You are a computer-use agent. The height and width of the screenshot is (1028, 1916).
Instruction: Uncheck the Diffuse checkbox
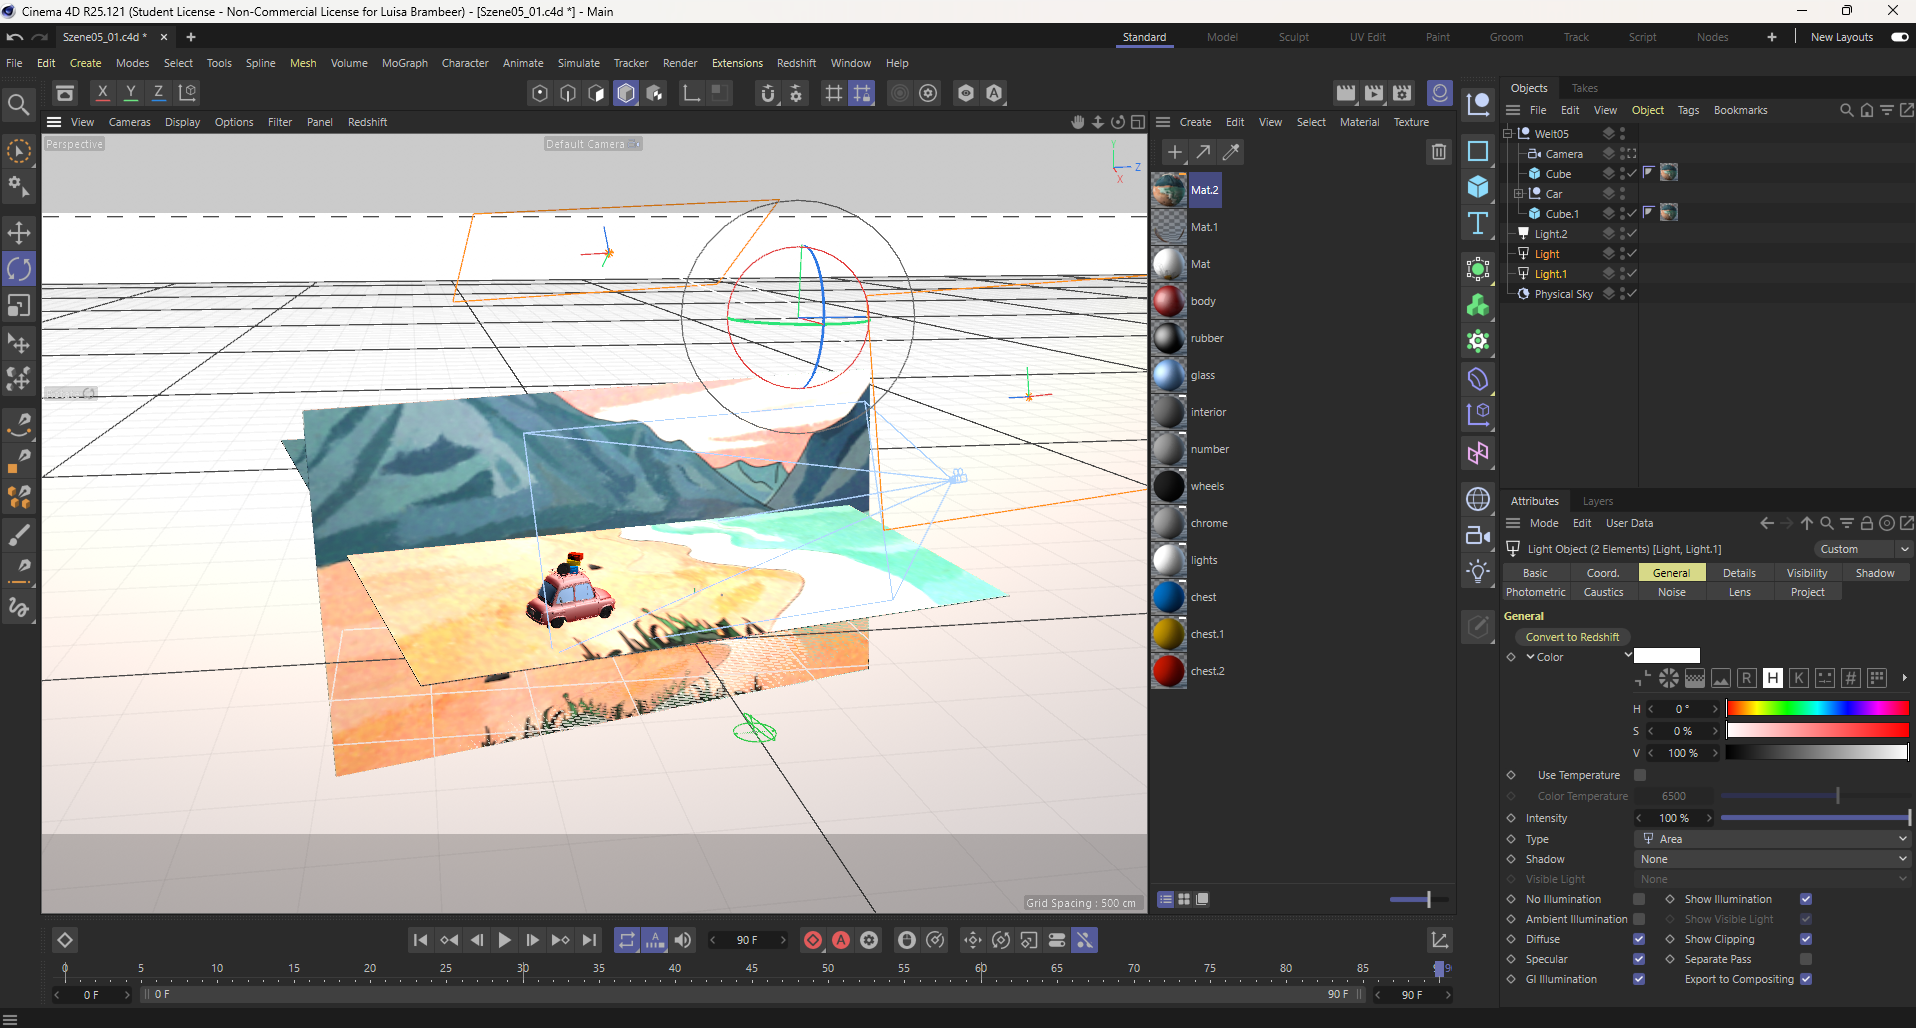pyautogui.click(x=1639, y=939)
